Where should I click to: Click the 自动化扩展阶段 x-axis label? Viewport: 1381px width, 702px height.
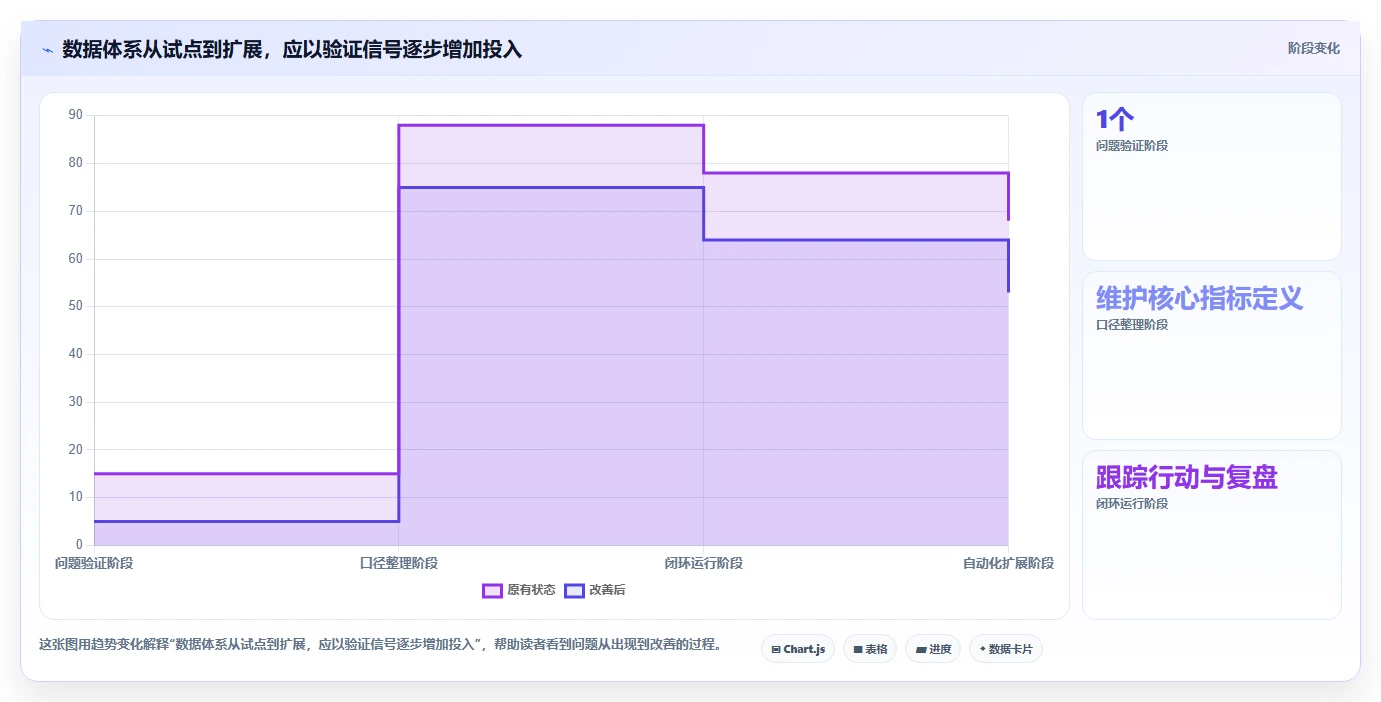1008,563
